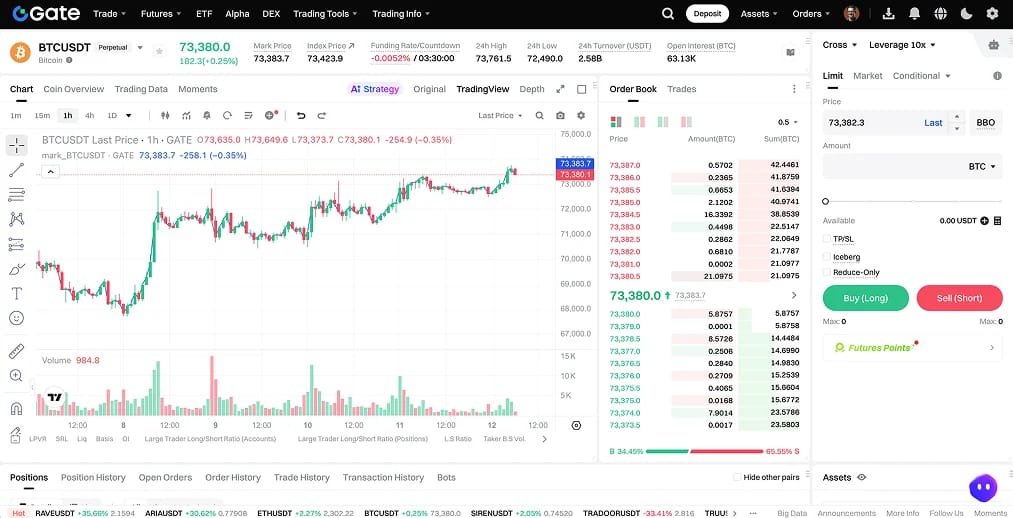Open the user profile avatar

[851, 14]
